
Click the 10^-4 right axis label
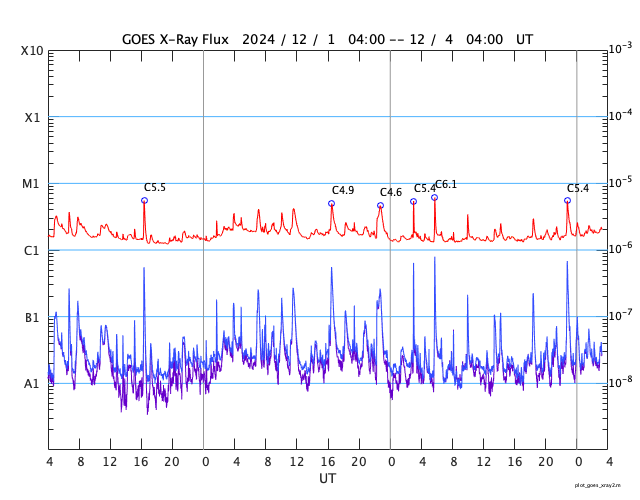tap(620, 115)
